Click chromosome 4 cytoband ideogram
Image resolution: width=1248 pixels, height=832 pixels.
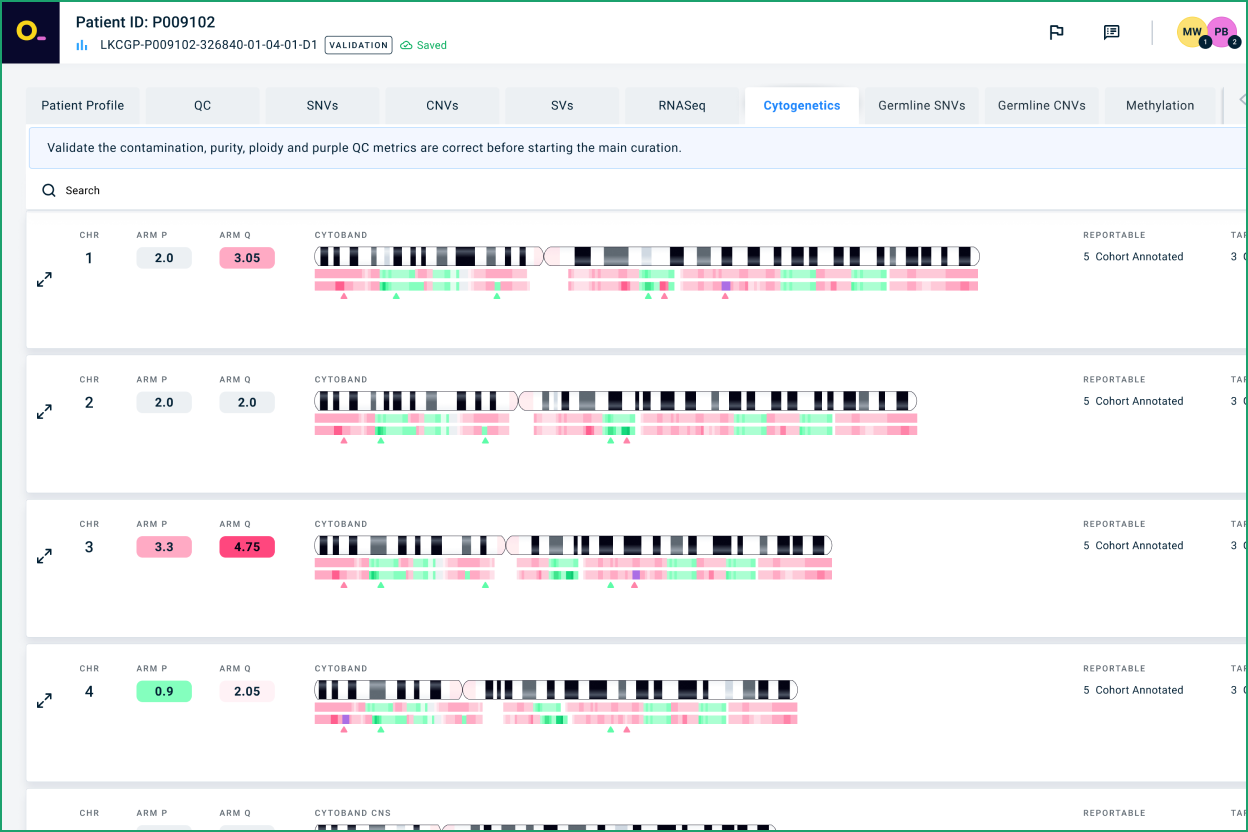(x=556, y=690)
